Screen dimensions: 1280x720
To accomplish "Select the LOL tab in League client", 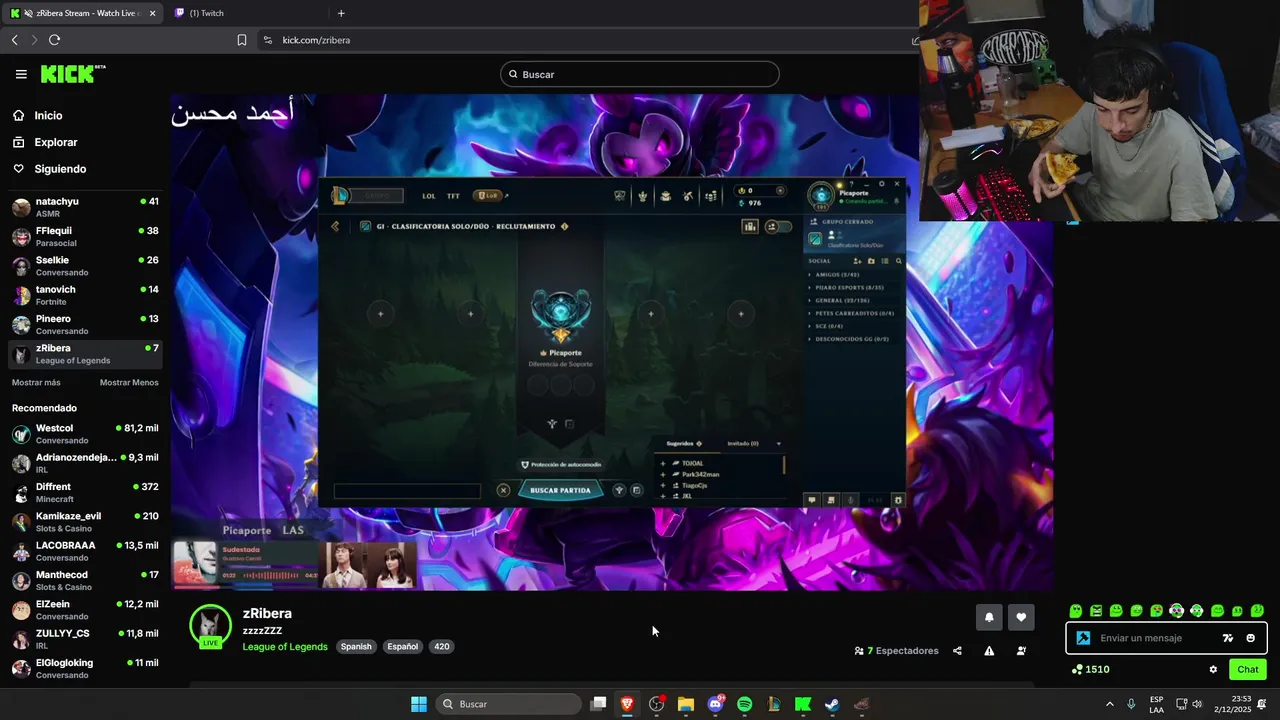I will 429,196.
